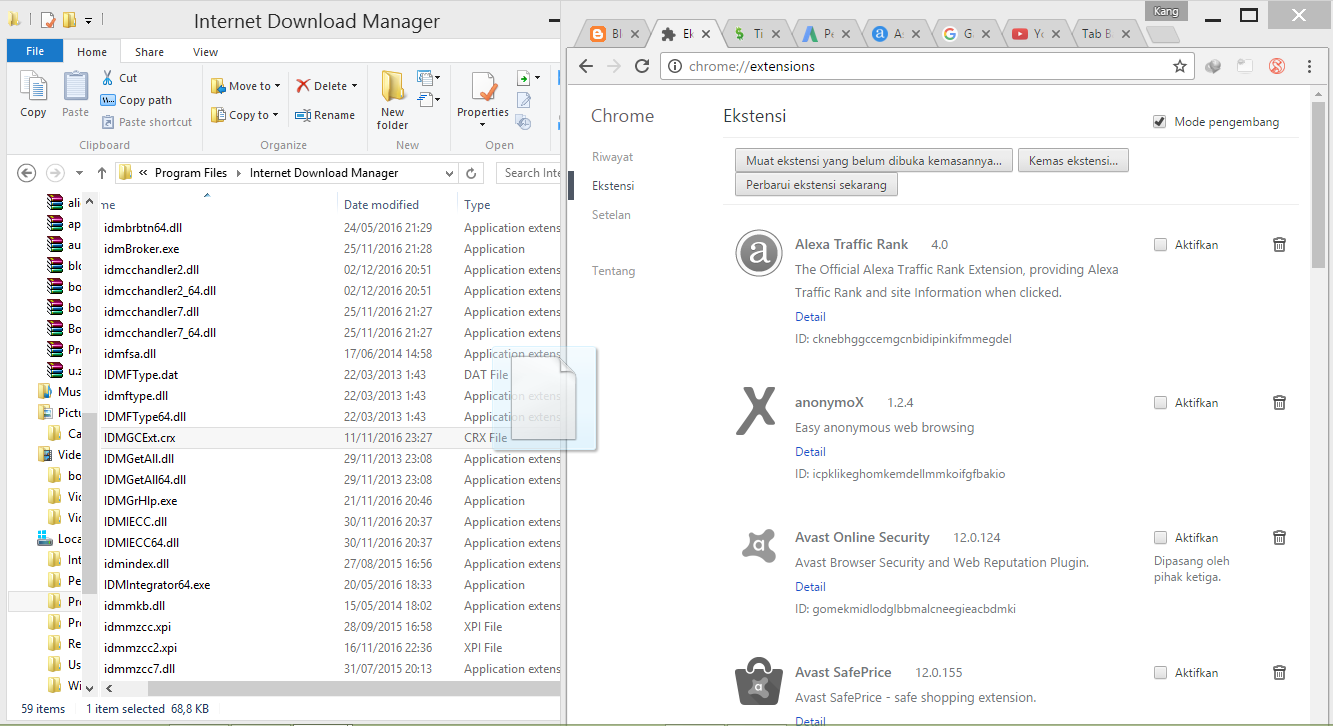This screenshot has width=1333, height=726.
Task: Open Detail link for anonymoX
Action: point(810,451)
